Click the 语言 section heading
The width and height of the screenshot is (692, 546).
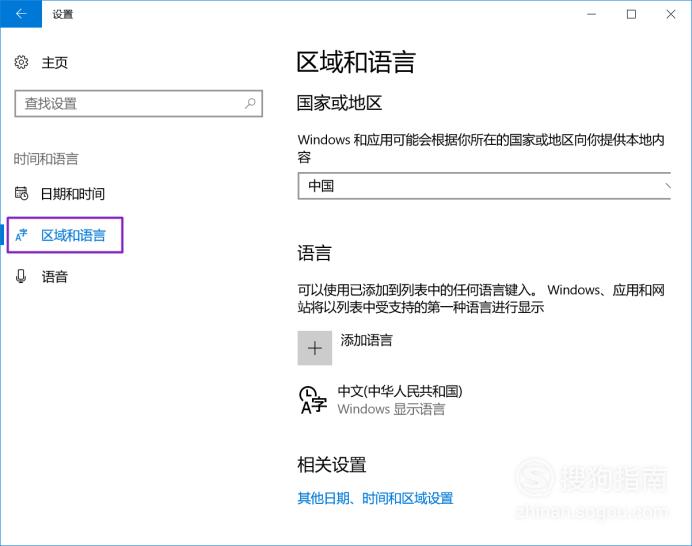pos(314,253)
